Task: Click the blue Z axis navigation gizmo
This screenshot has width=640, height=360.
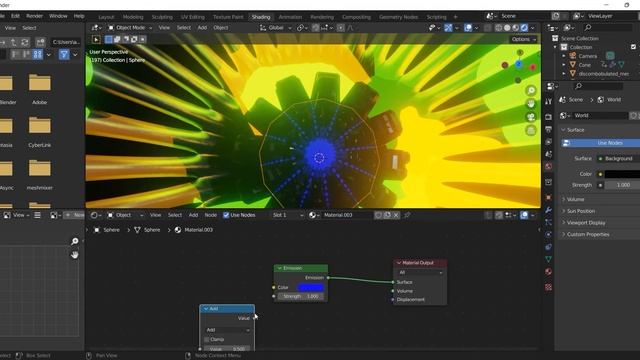Action: click(x=519, y=64)
